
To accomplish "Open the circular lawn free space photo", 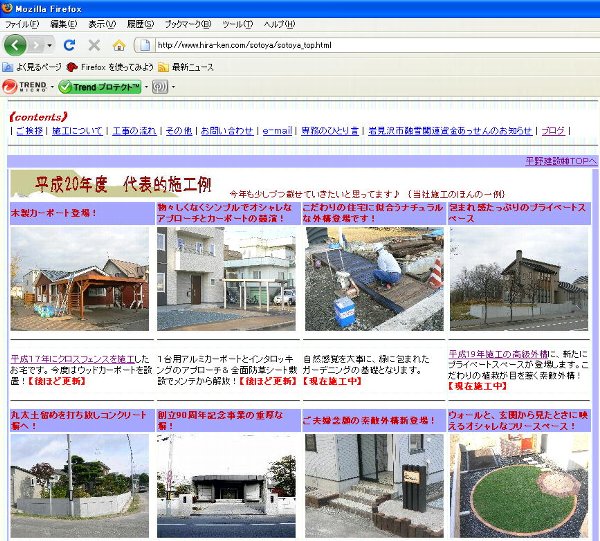I will pyautogui.click(x=519, y=486).
